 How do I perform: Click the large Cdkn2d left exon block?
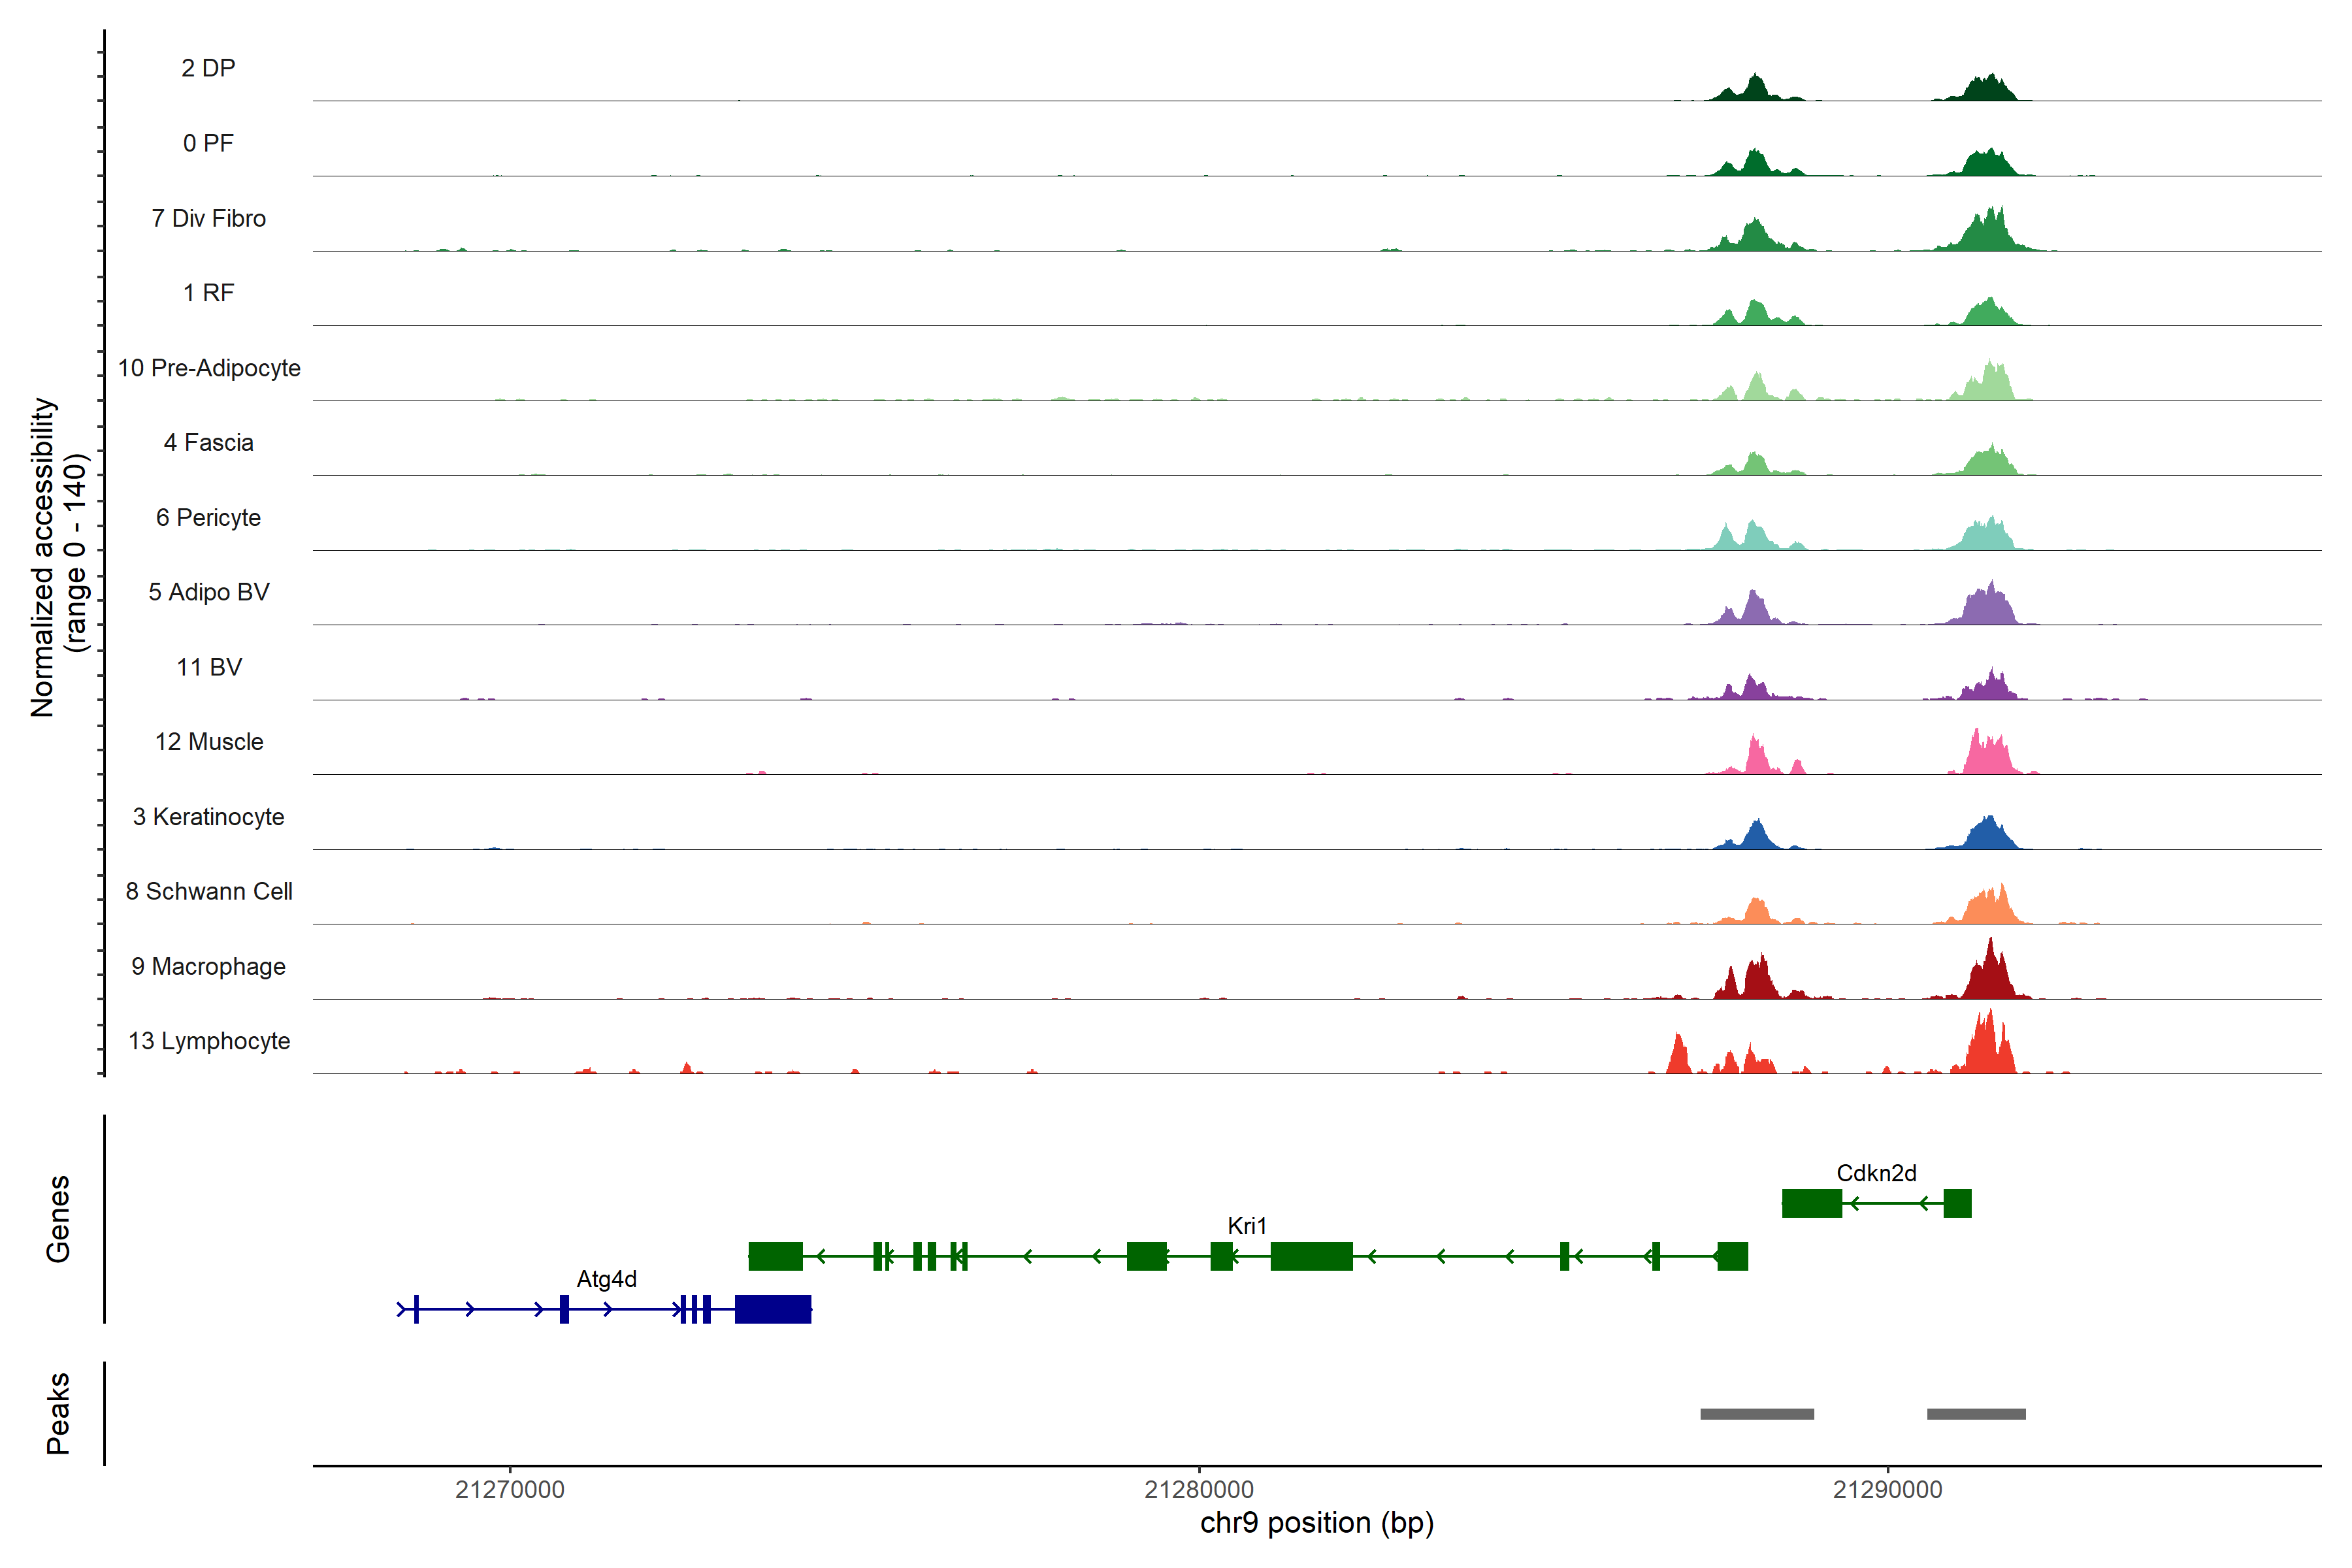pos(1811,1203)
